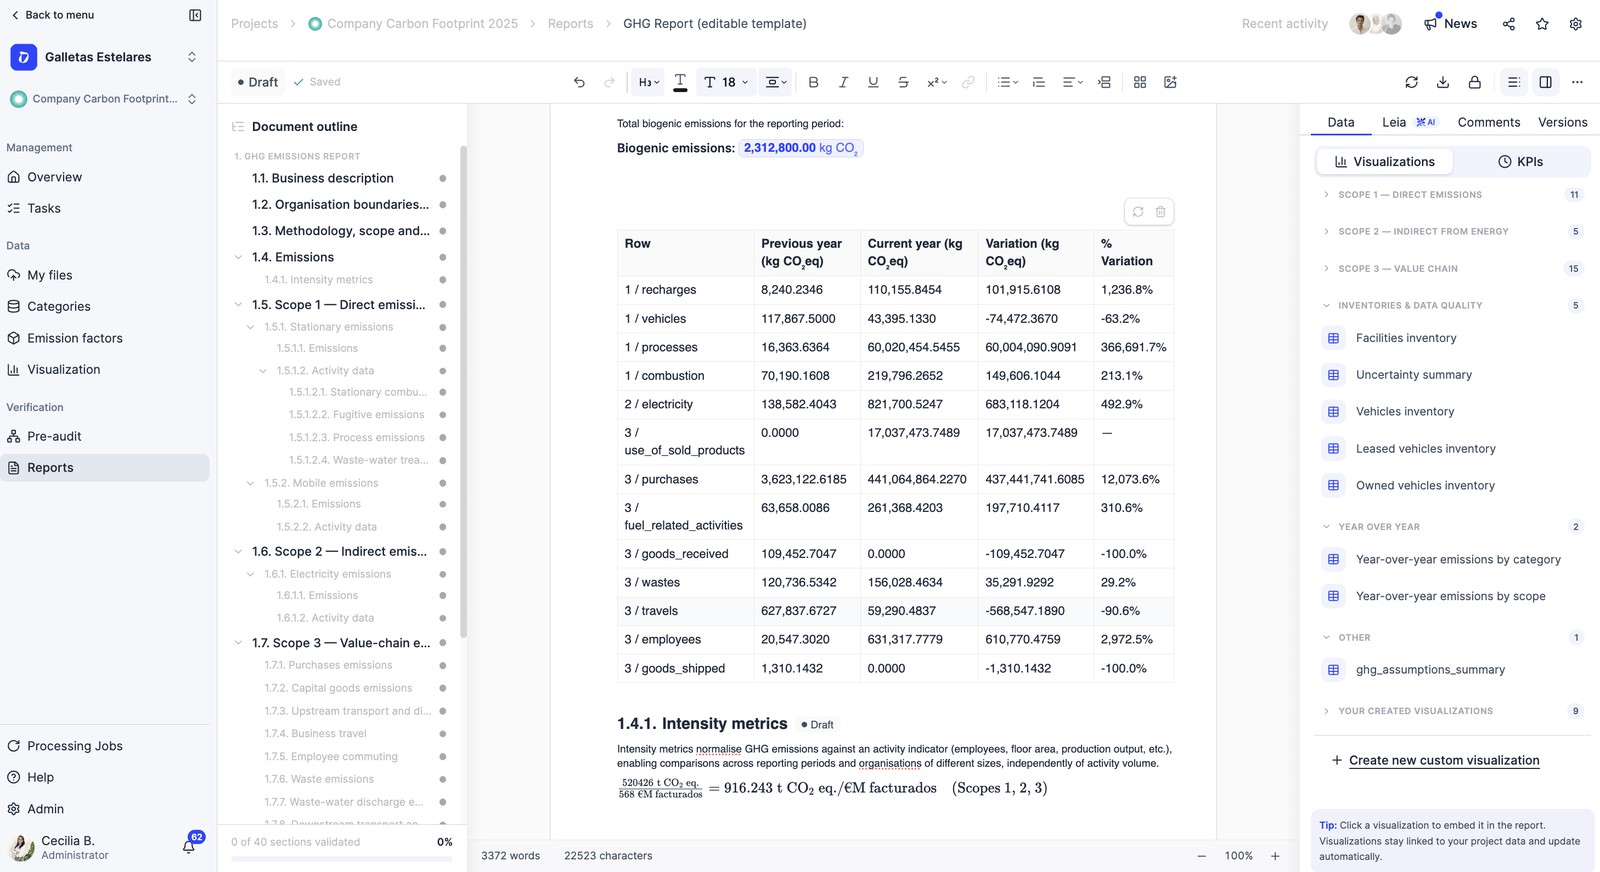Screen dimensions: 1600x872
Task: Switch to the KPIs tab
Action: (1520, 161)
